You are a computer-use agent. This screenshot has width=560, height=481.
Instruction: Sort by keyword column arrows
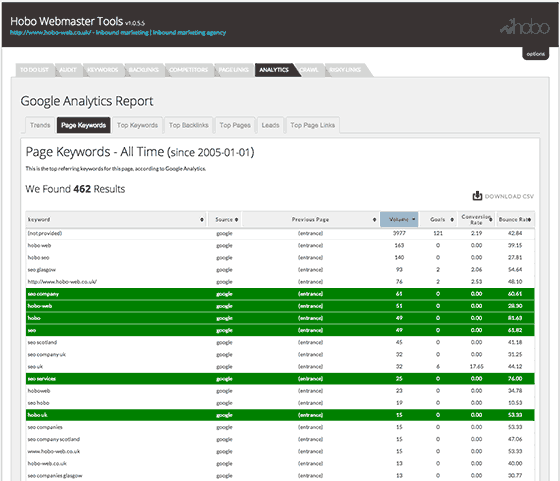(202, 220)
